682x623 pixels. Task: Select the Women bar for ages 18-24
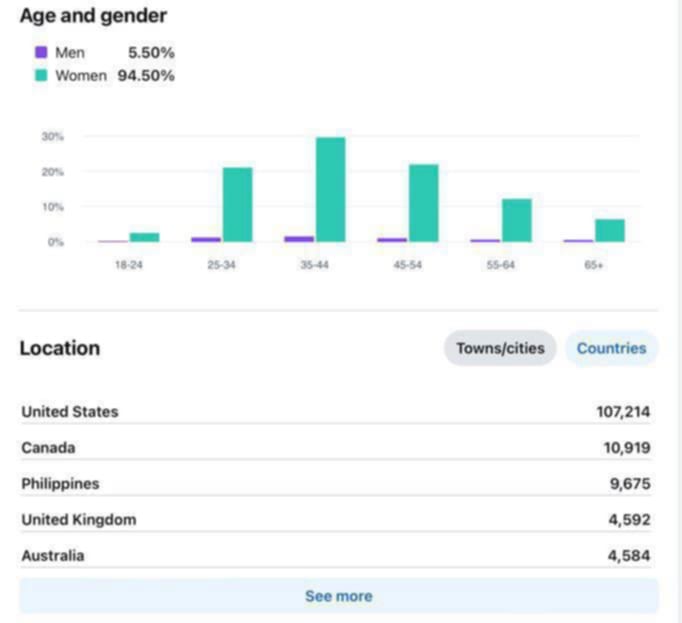point(144,237)
